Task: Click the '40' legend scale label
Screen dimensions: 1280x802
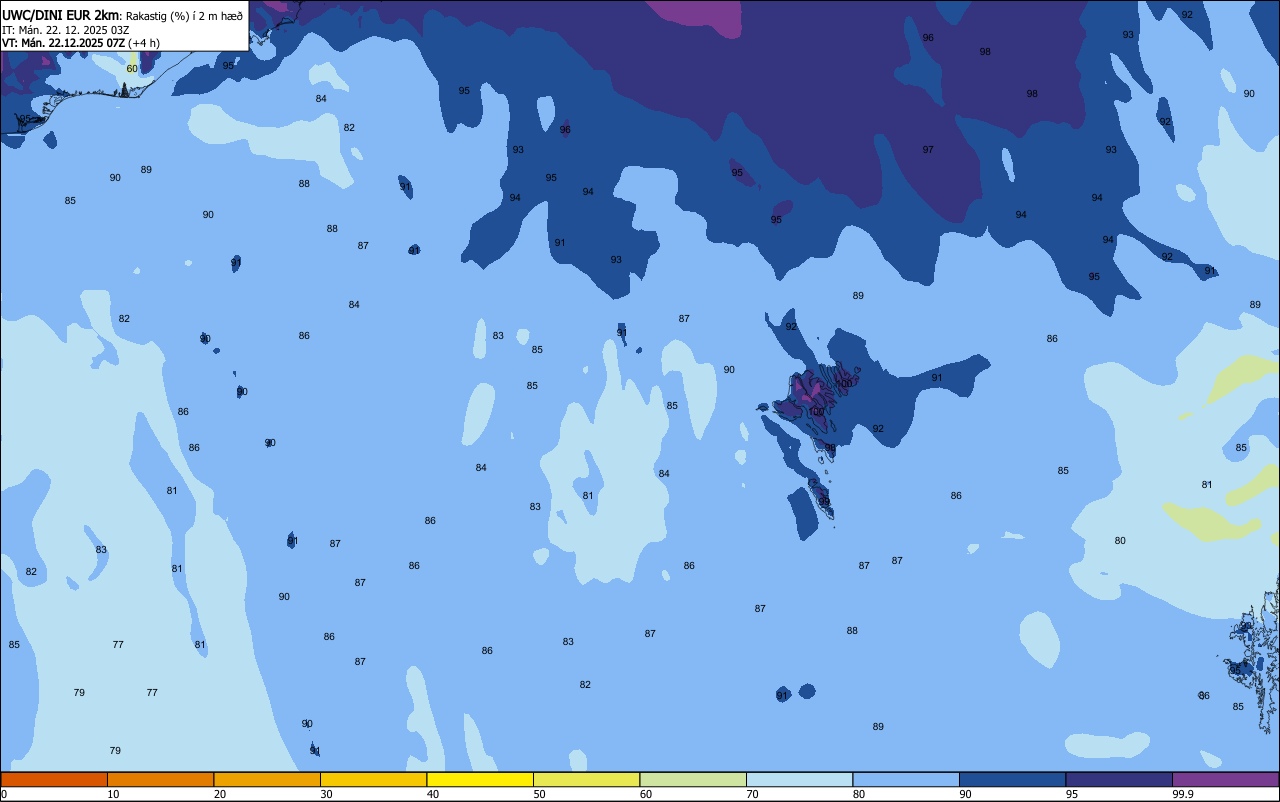Action: [x=433, y=794]
